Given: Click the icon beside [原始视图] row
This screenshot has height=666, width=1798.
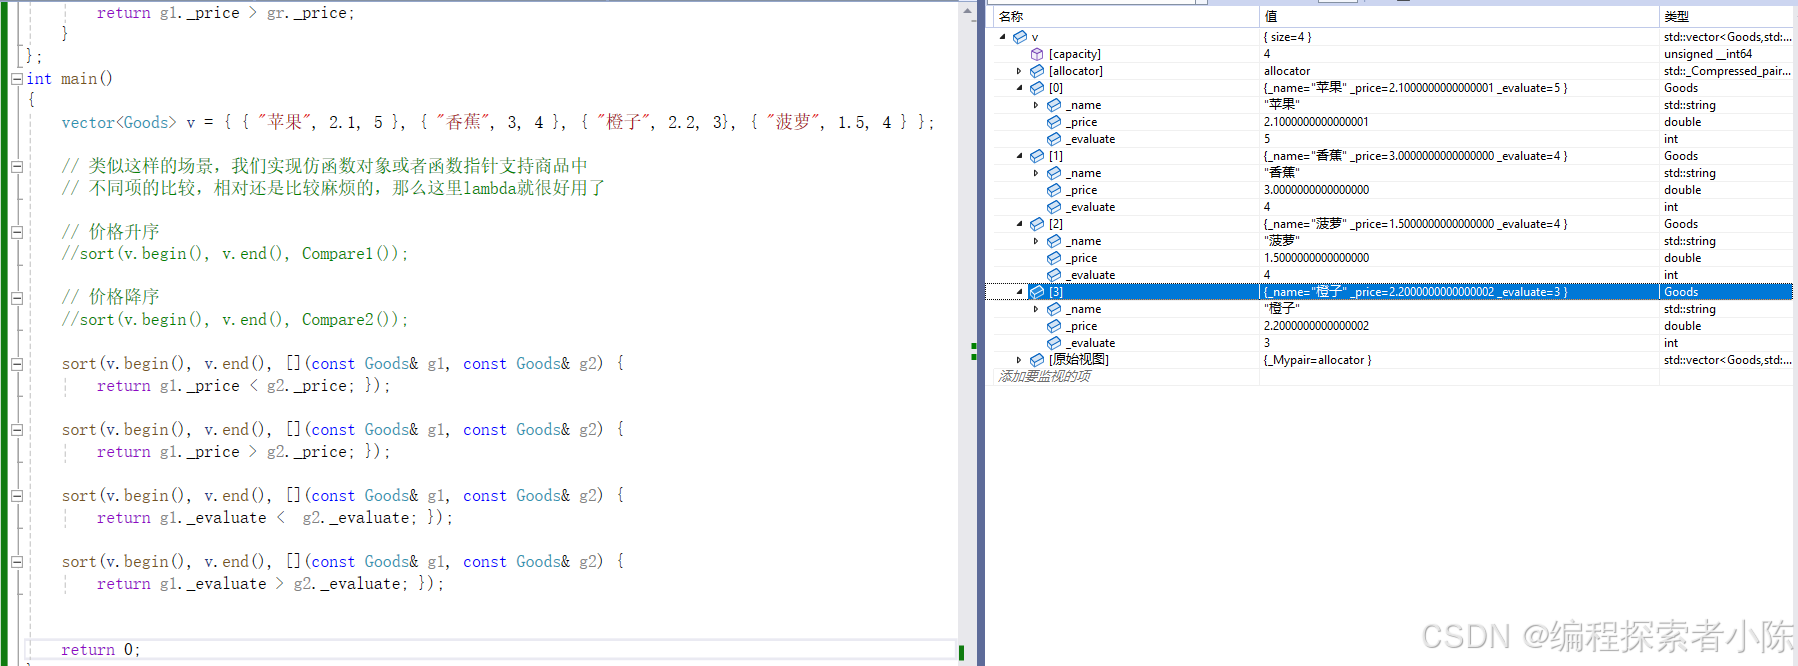Looking at the screenshot, I should [1037, 360].
